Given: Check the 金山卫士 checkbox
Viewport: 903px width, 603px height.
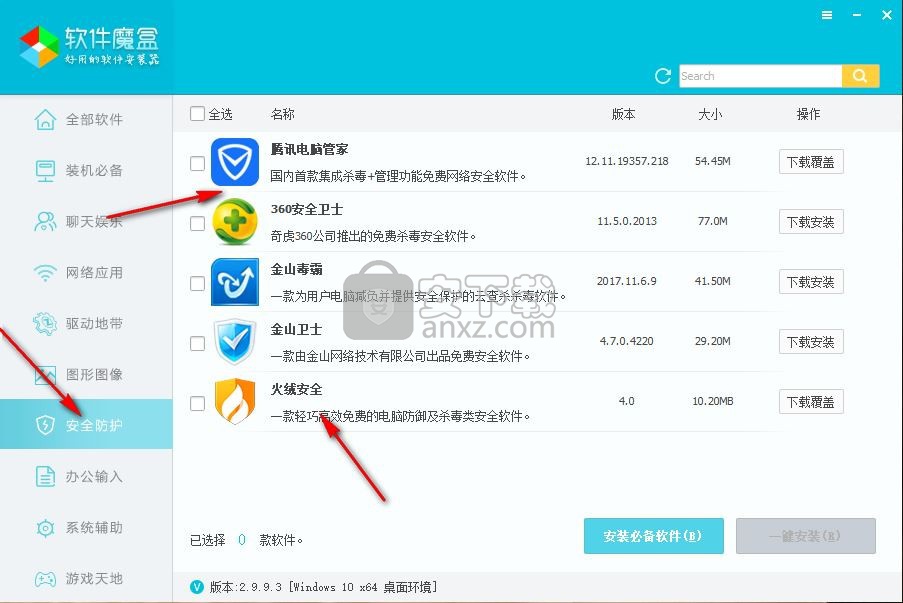Looking at the screenshot, I should click(198, 343).
